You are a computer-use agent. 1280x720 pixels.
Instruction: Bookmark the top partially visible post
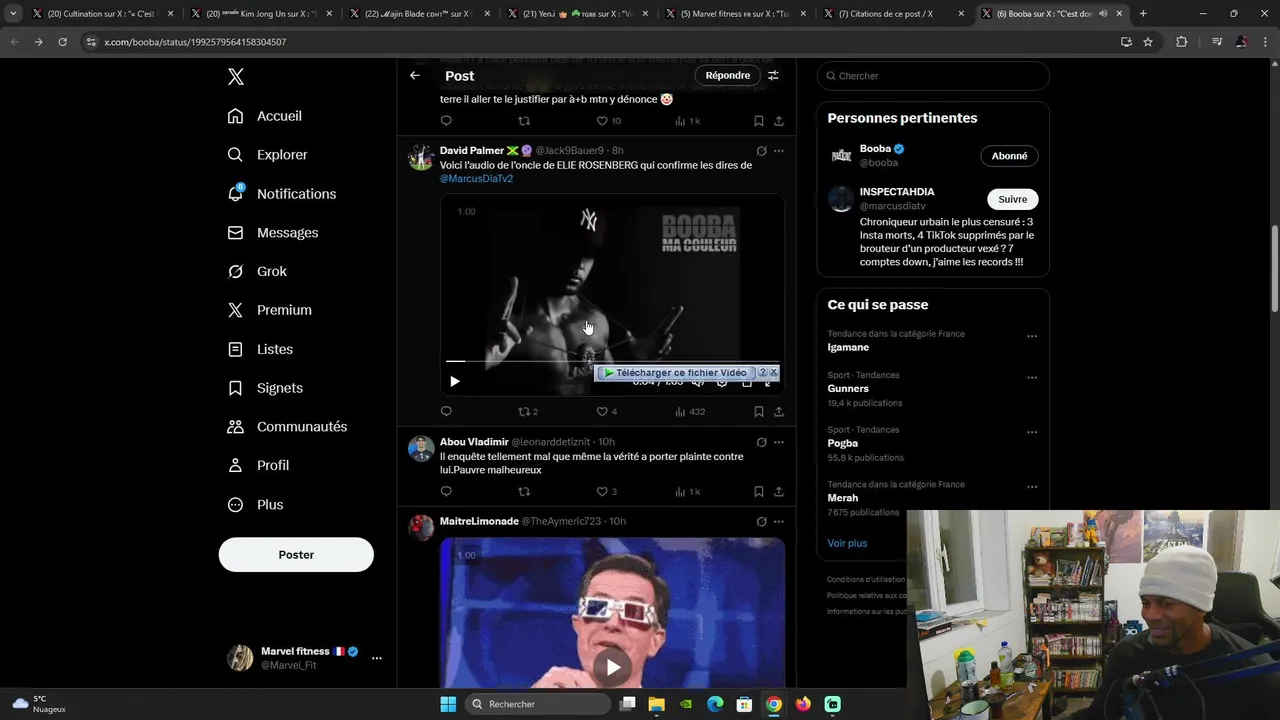[758, 121]
